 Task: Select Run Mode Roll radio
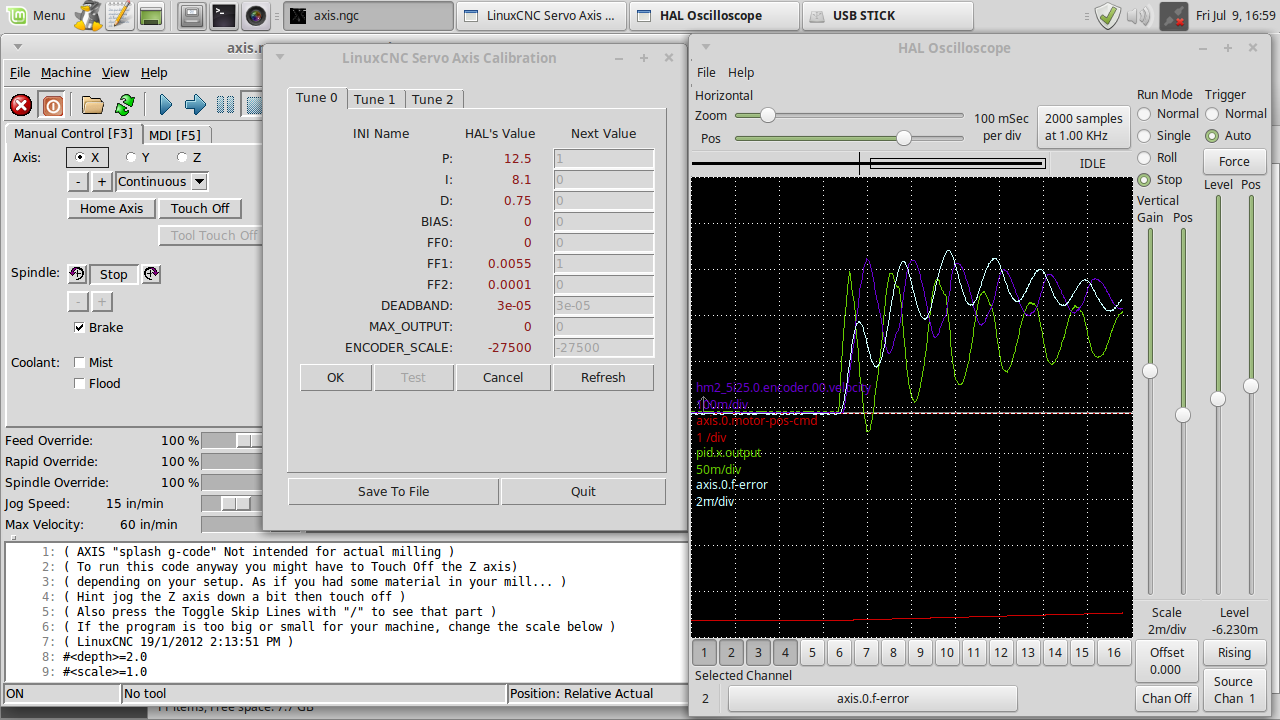tap(1145, 158)
